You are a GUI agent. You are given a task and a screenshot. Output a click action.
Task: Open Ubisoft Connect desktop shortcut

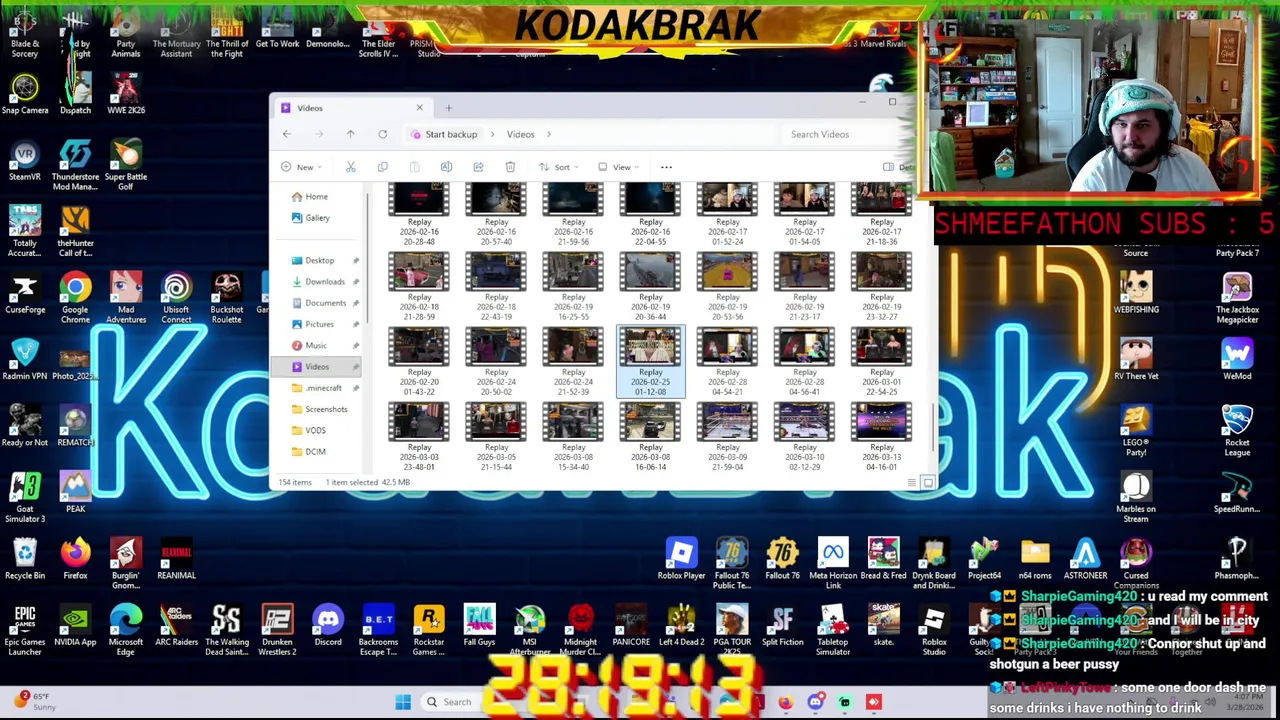coord(176,298)
